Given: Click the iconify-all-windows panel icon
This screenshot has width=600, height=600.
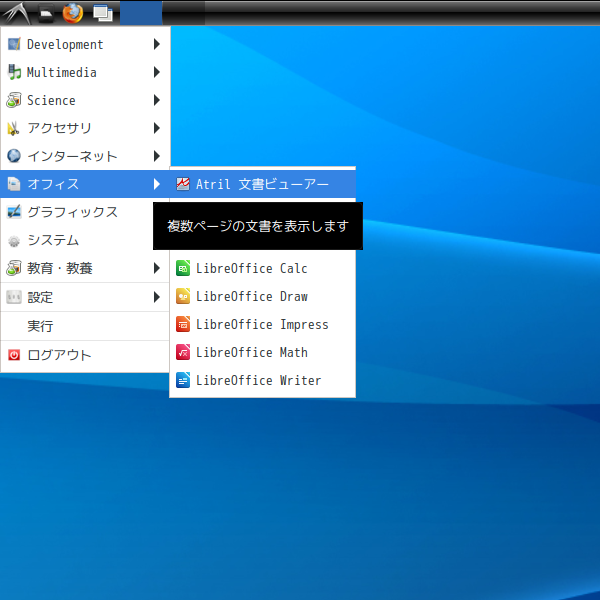Looking at the screenshot, I should click(103, 13).
